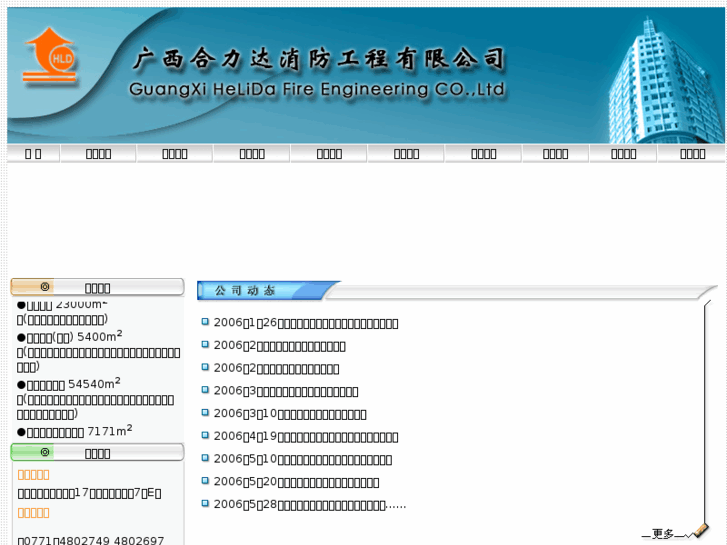Click the pencil icon next to 更多
Screen dimensions: 727x545
point(700,530)
